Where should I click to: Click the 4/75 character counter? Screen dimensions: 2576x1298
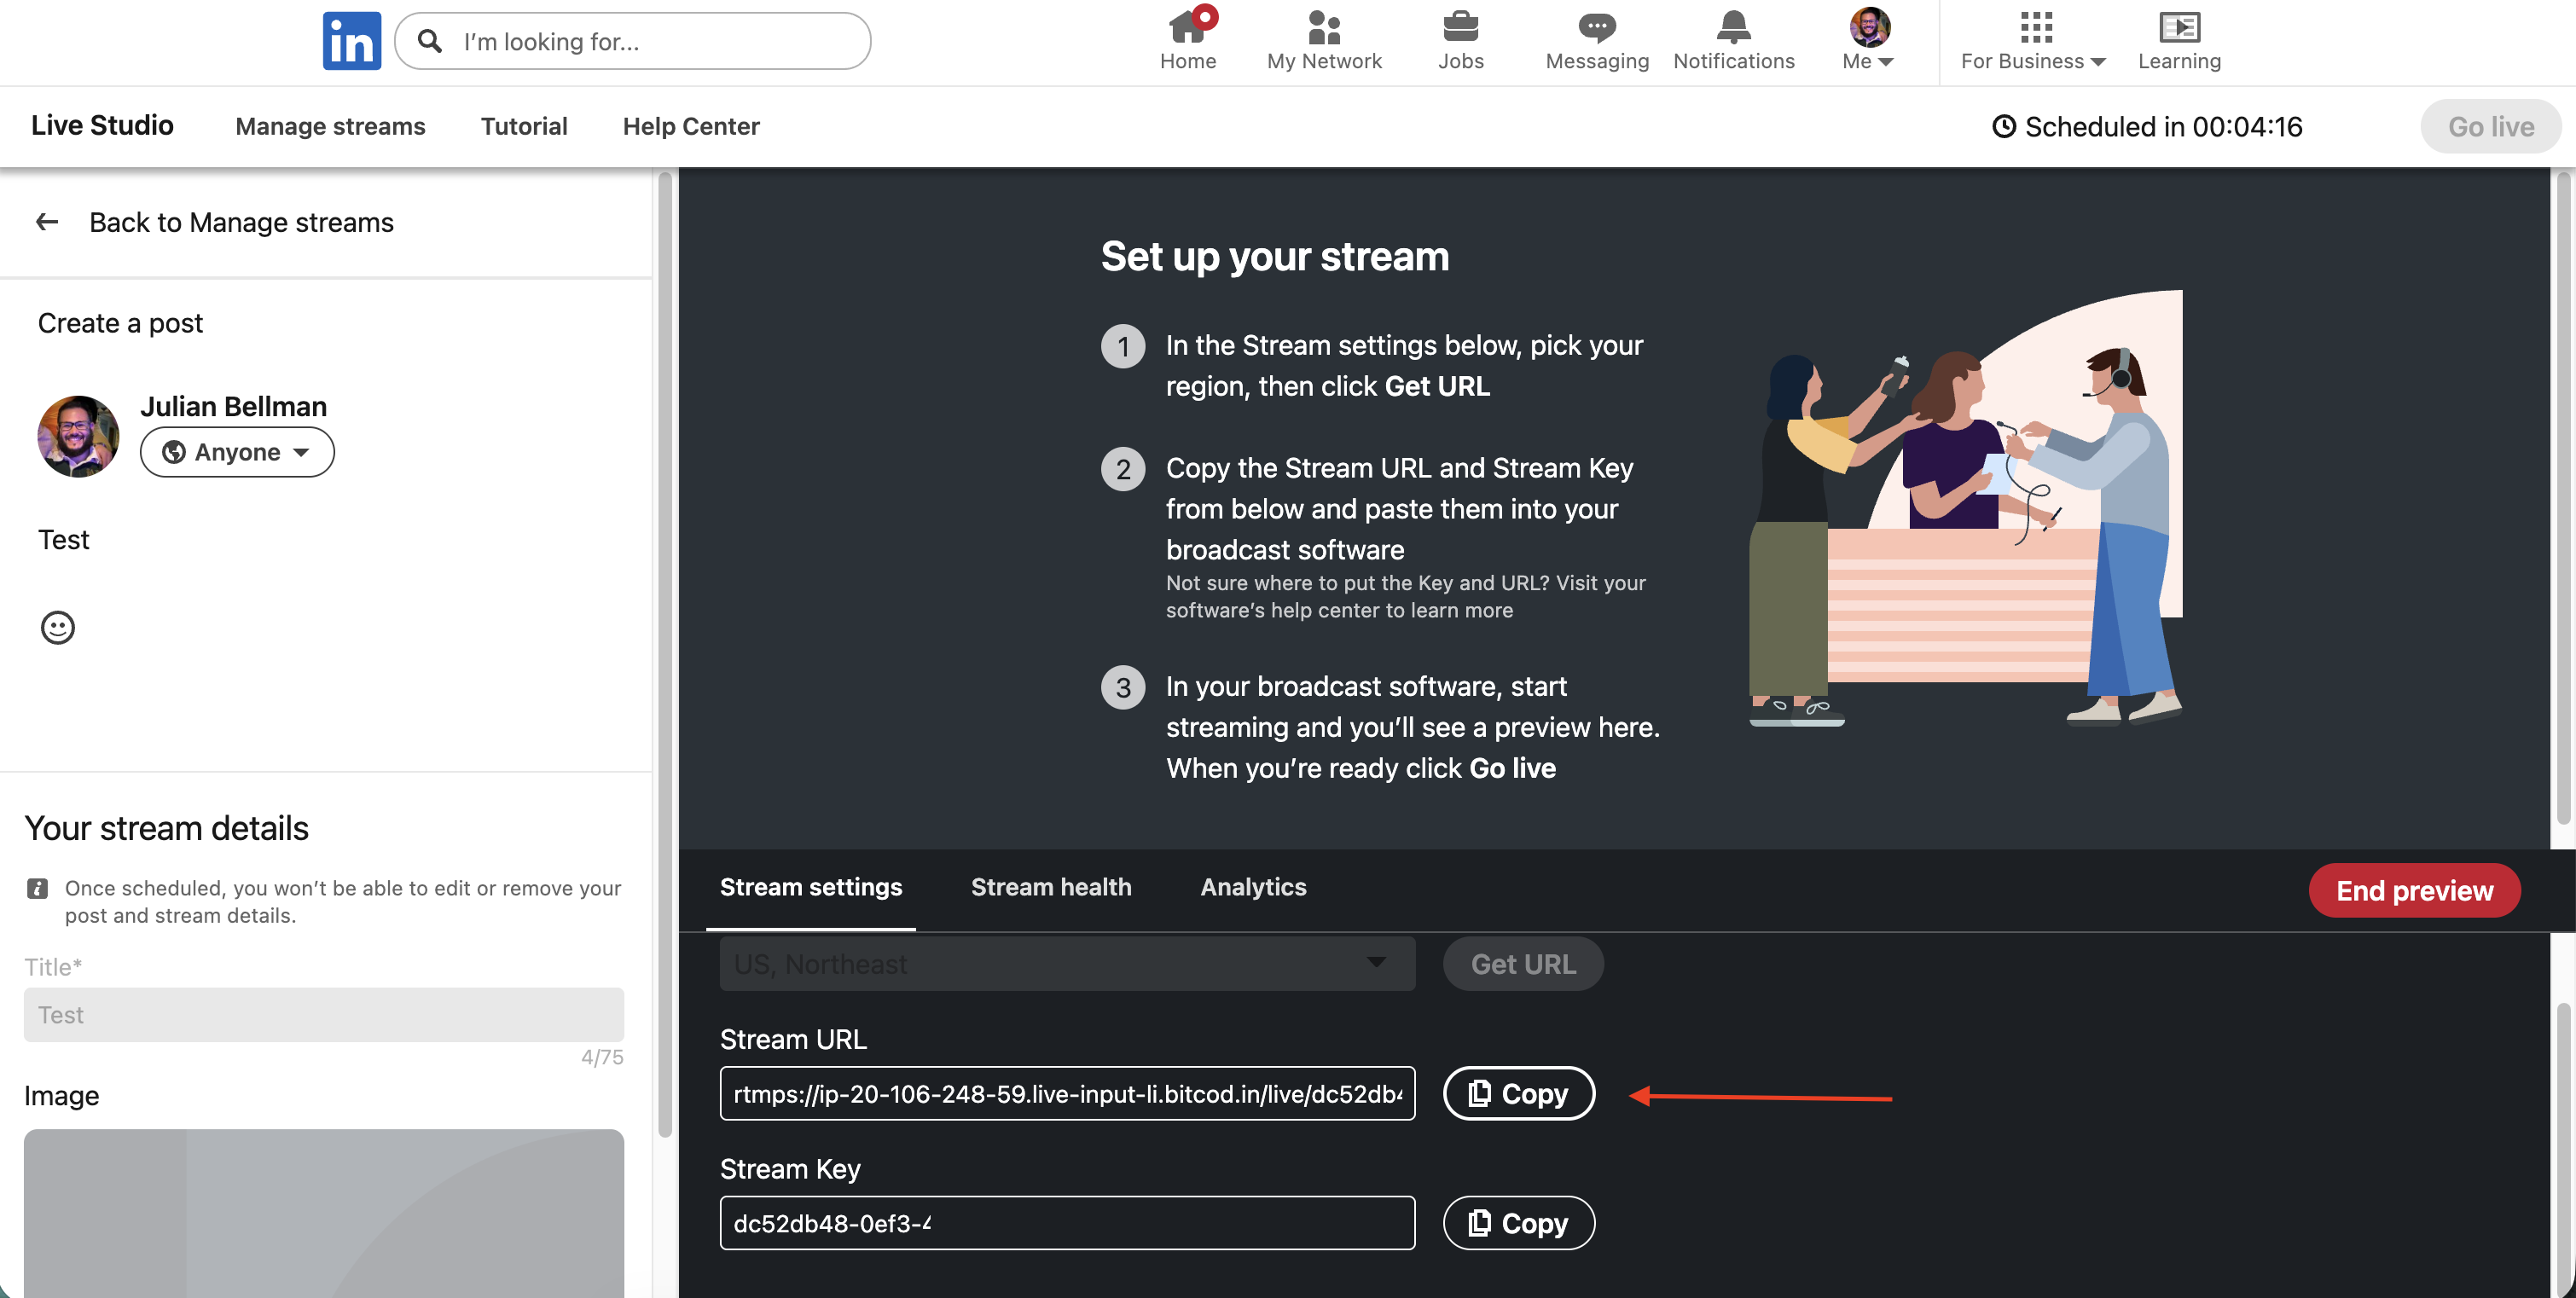(602, 1057)
